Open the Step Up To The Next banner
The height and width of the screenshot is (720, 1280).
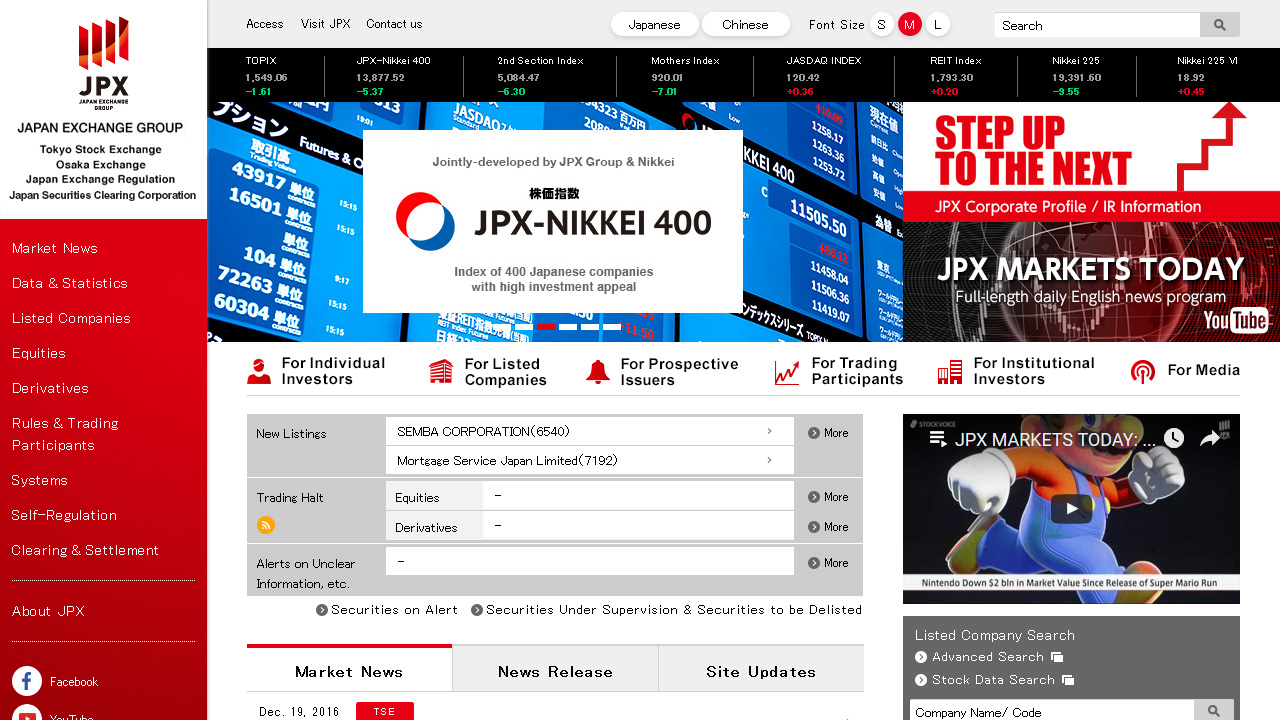point(1091,162)
